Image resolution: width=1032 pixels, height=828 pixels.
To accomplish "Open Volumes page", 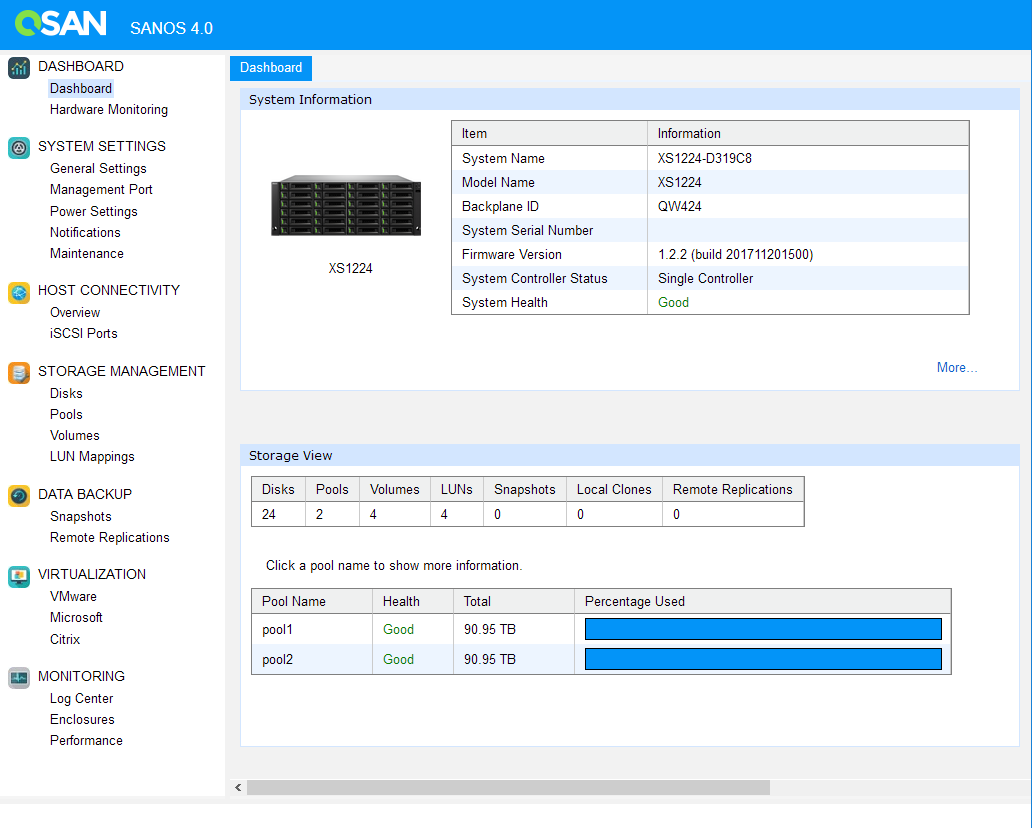I will coord(74,436).
